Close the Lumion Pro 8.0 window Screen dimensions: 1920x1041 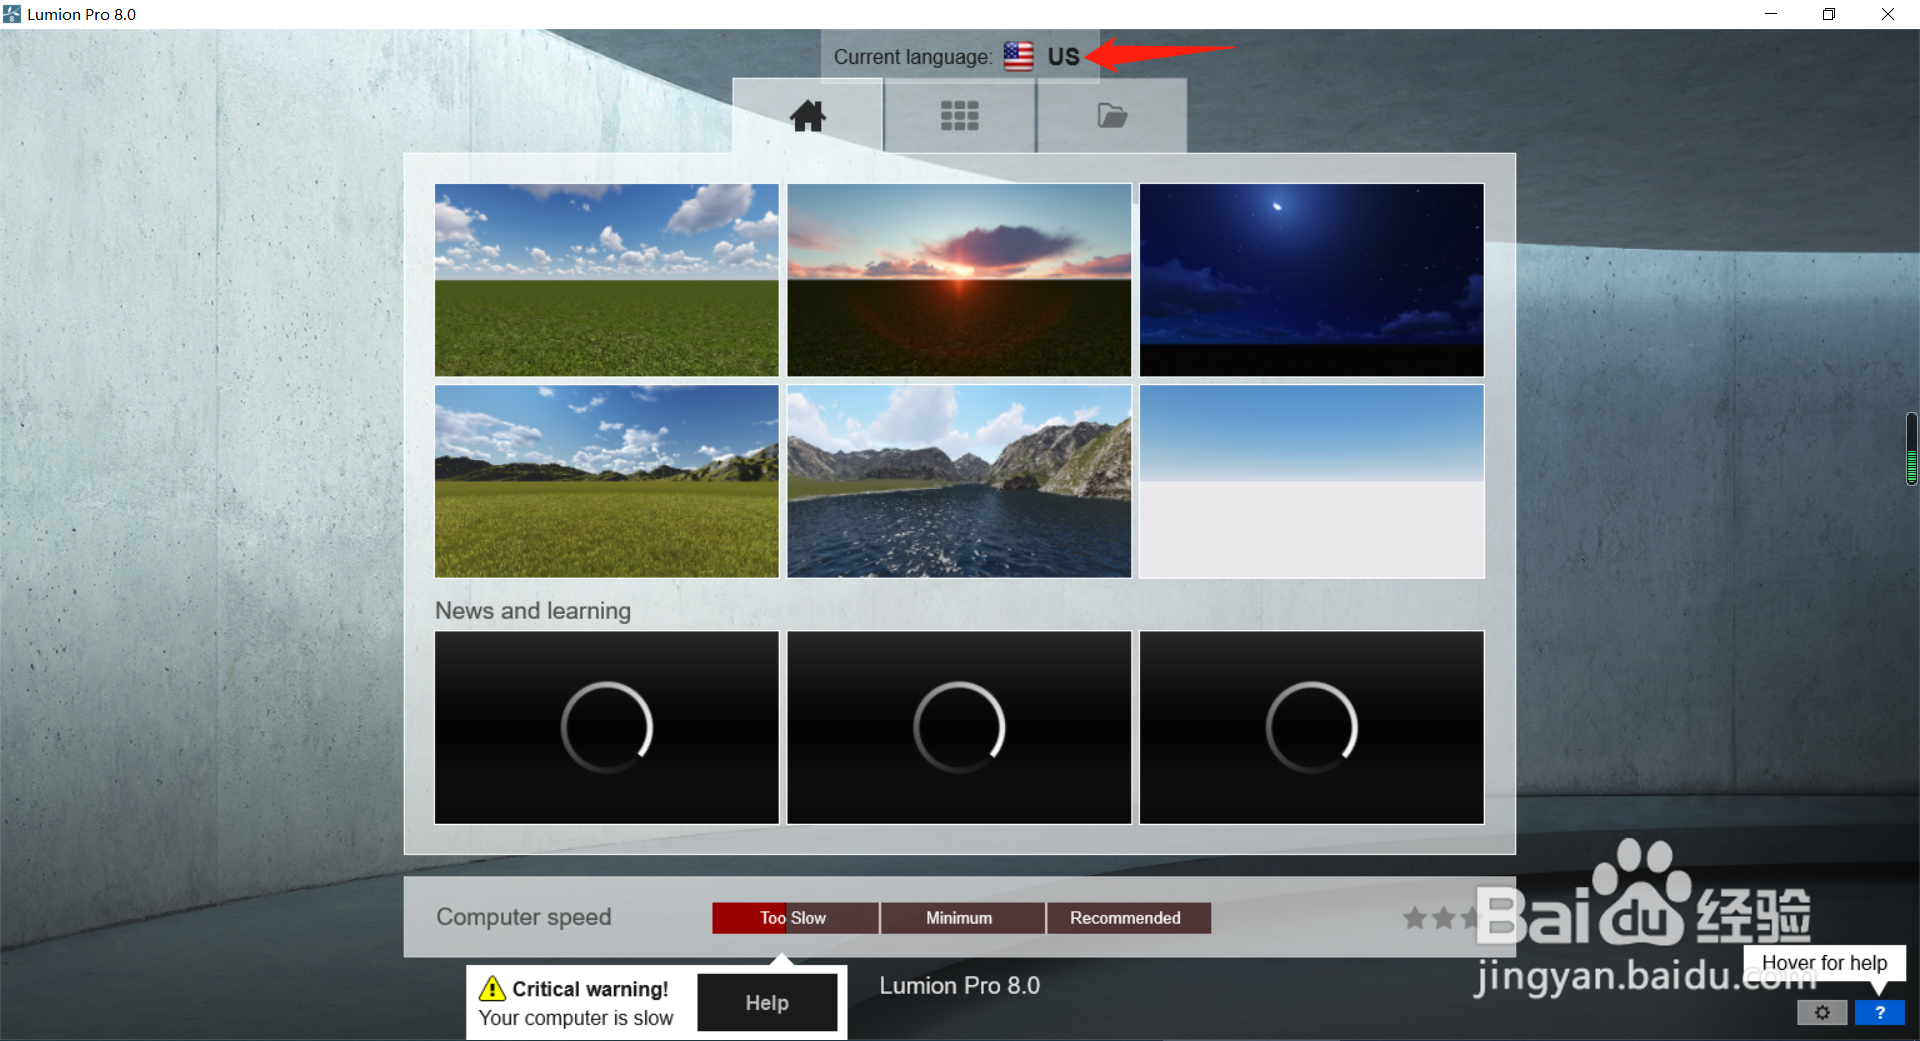tap(1888, 14)
